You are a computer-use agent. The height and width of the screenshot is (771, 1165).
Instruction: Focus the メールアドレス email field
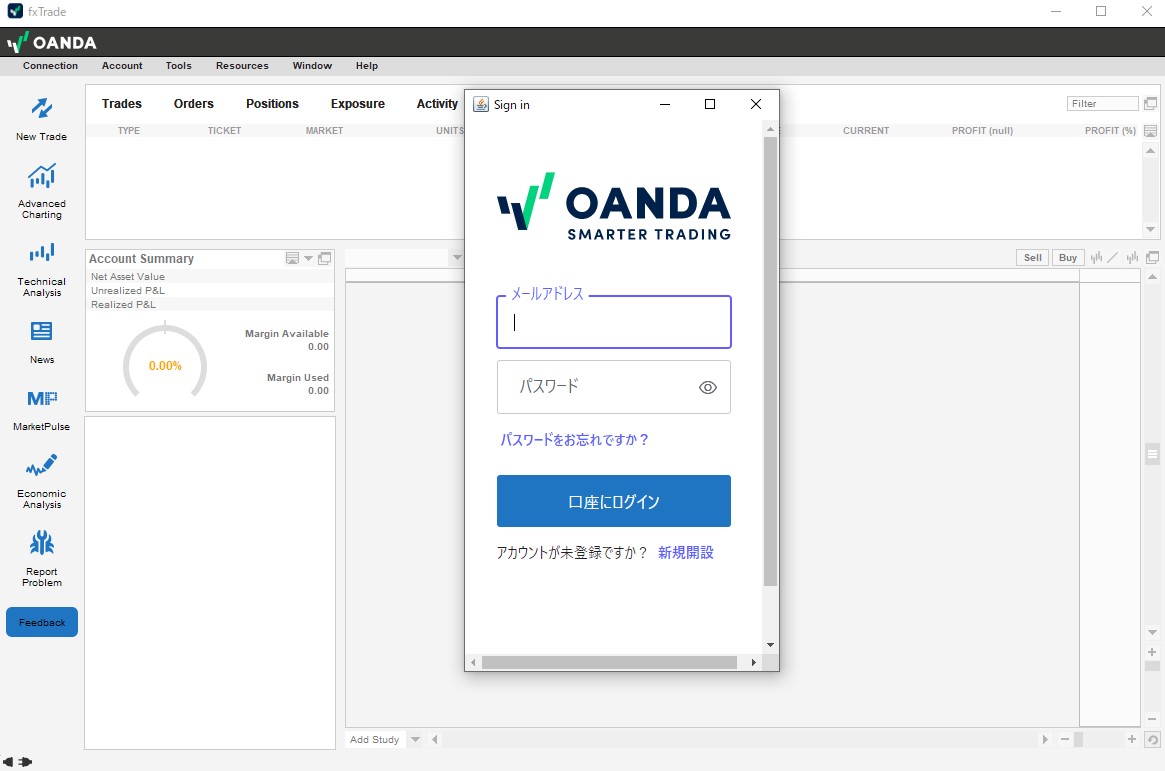[x=614, y=322]
